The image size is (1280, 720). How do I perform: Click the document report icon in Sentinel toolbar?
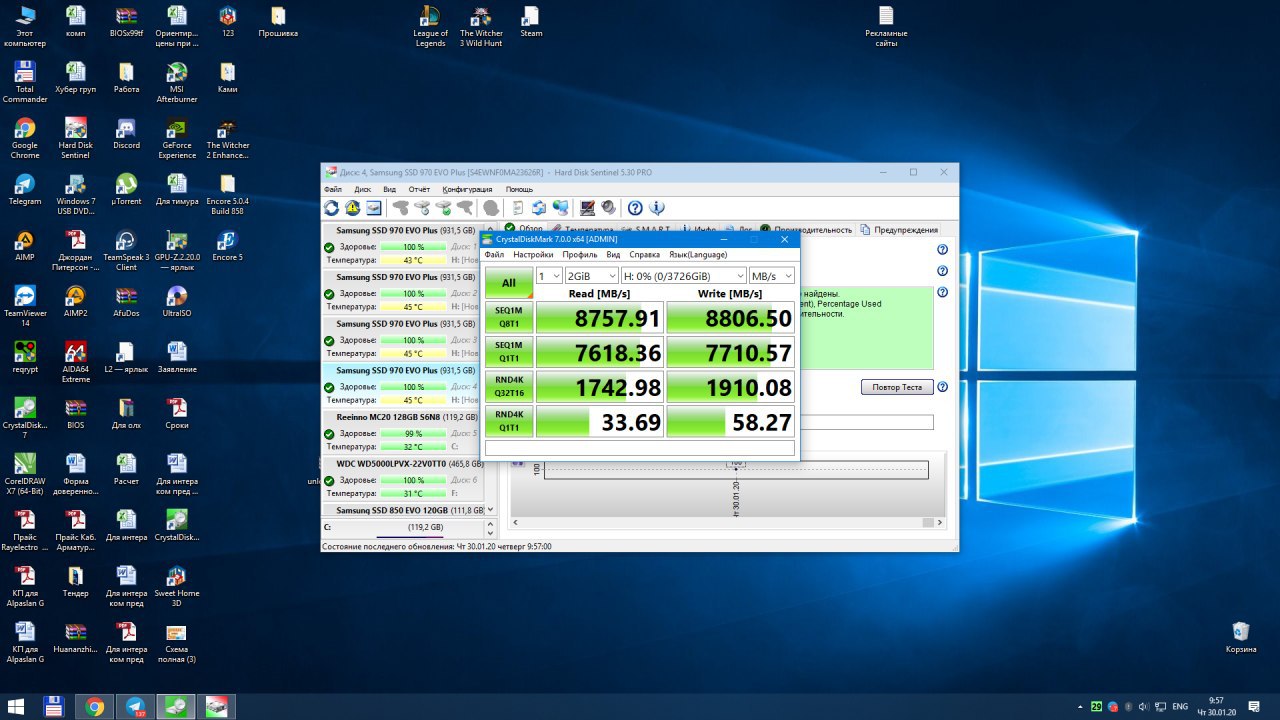(x=518, y=208)
